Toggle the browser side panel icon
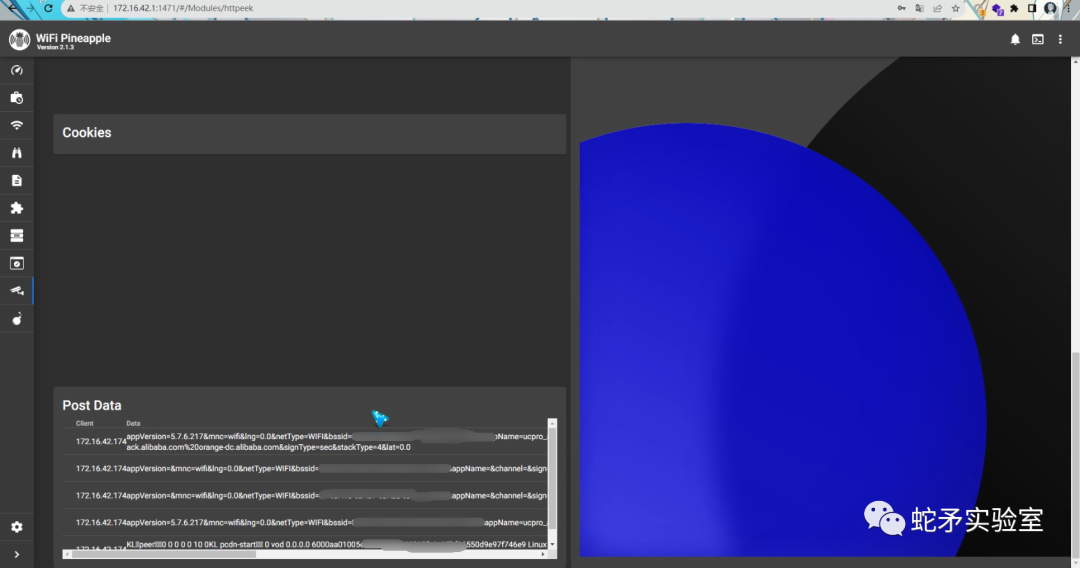This screenshot has height=568, width=1080. tap(1032, 8)
